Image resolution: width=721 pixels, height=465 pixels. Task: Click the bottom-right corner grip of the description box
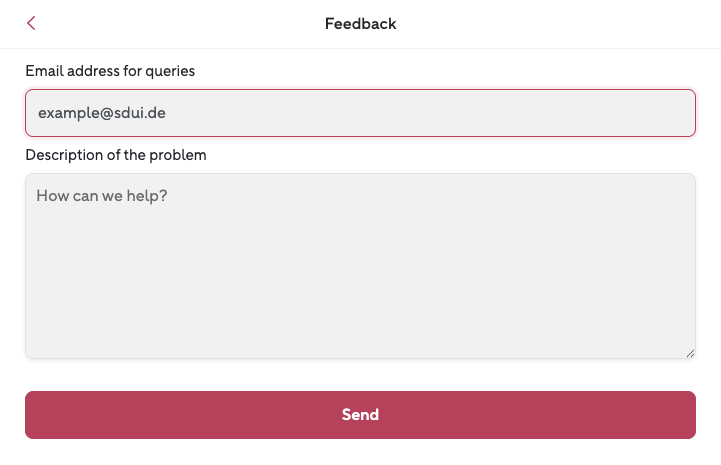coord(690,353)
